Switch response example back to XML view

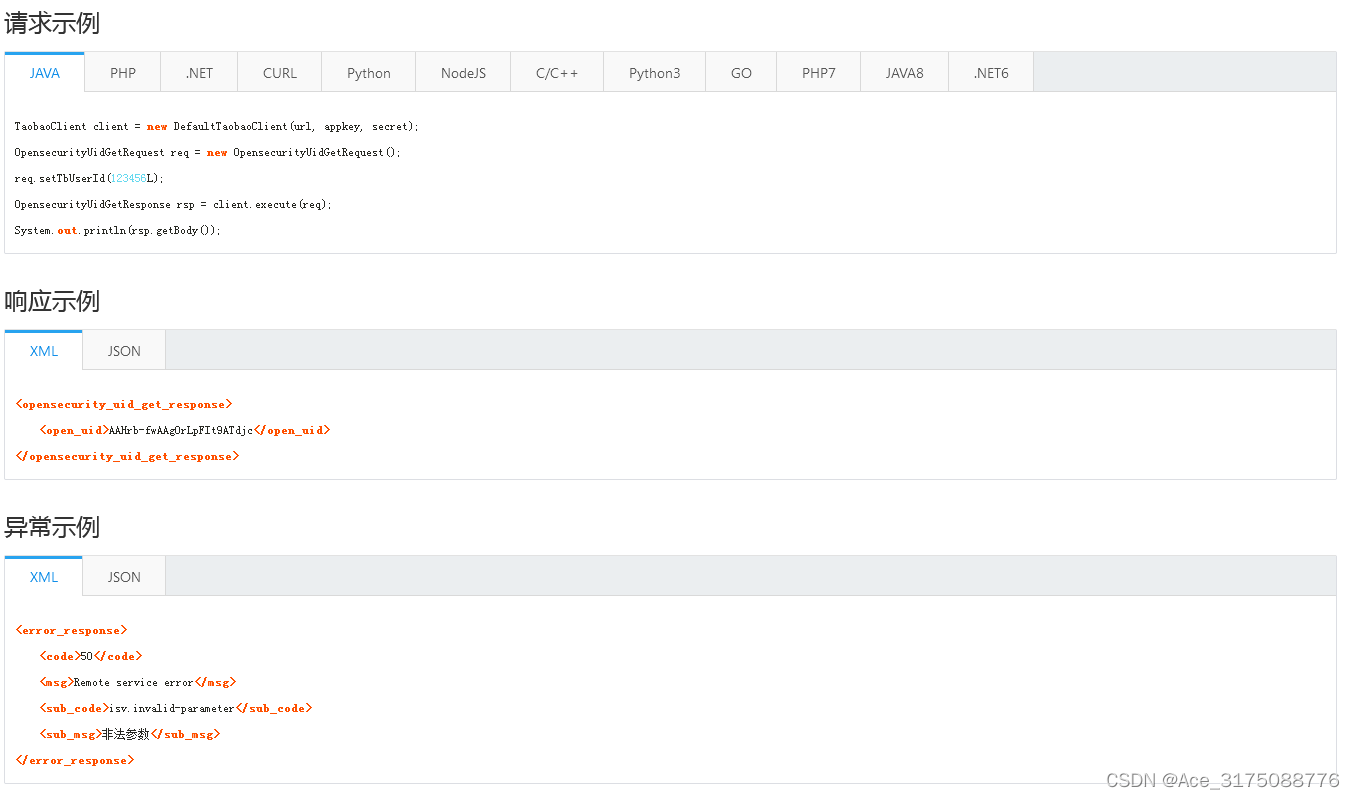tap(43, 350)
